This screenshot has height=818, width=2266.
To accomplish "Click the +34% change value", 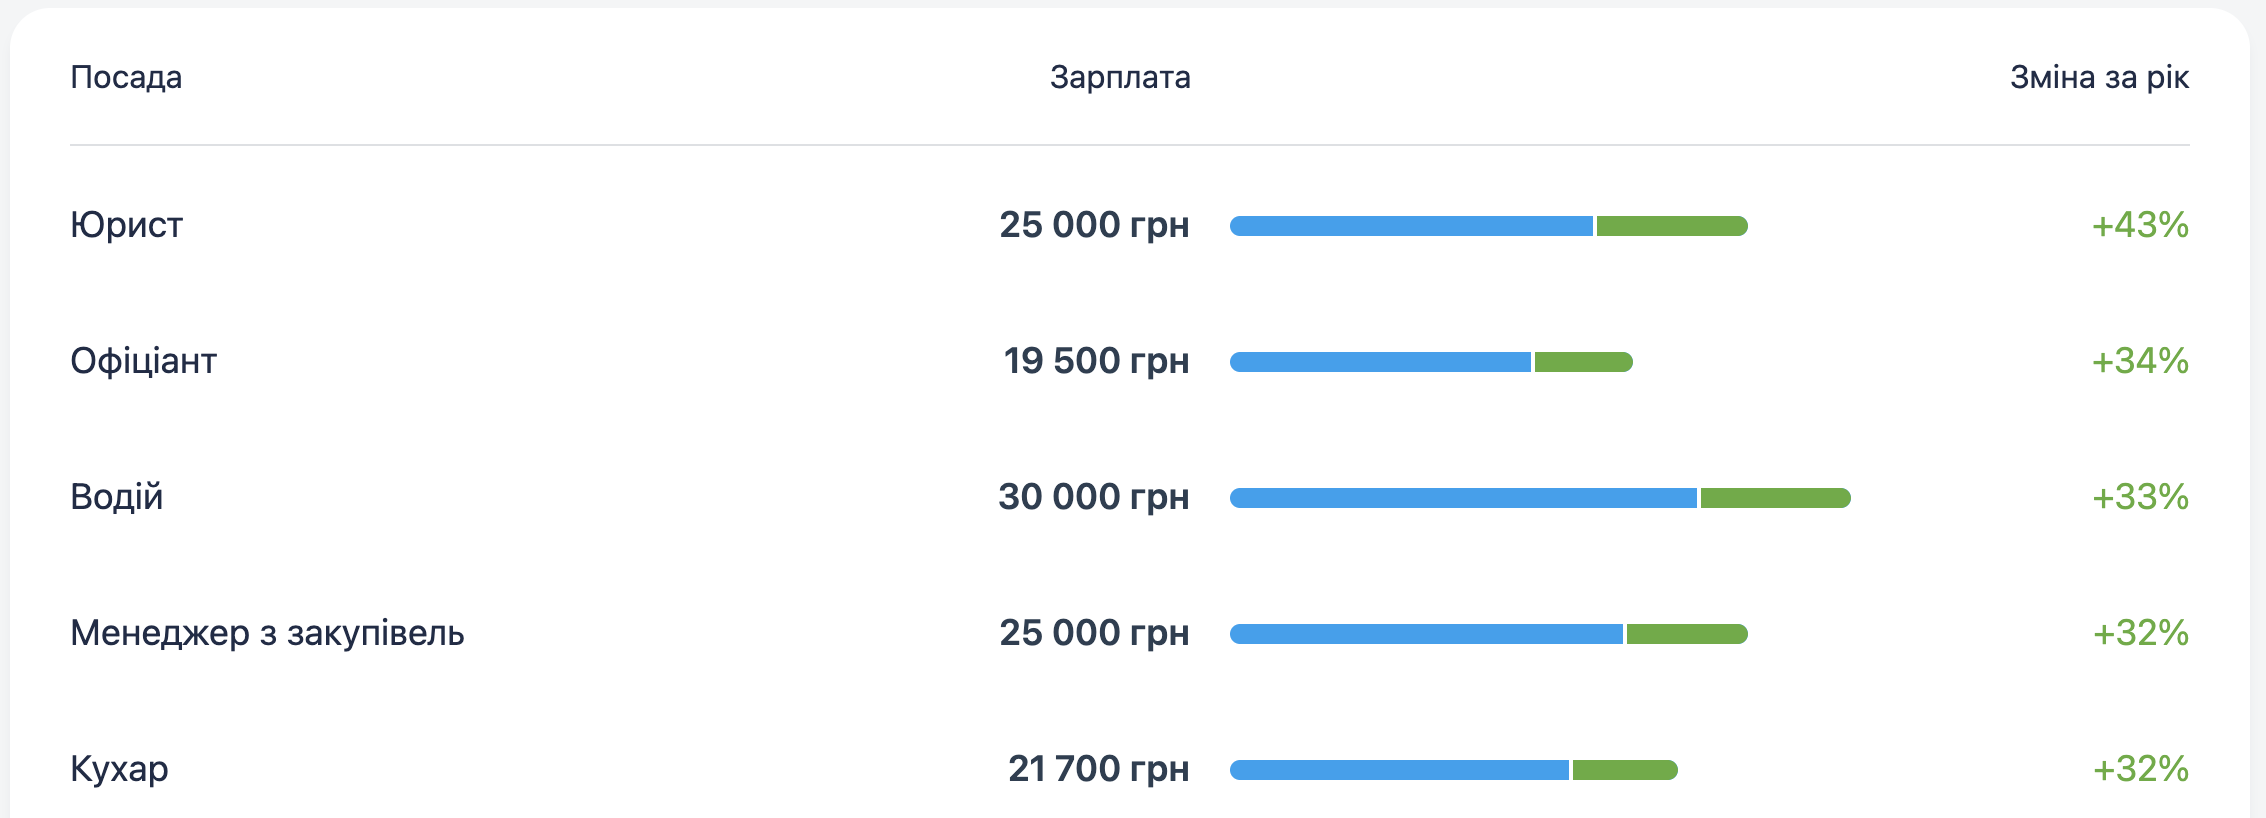I will pos(2140,361).
